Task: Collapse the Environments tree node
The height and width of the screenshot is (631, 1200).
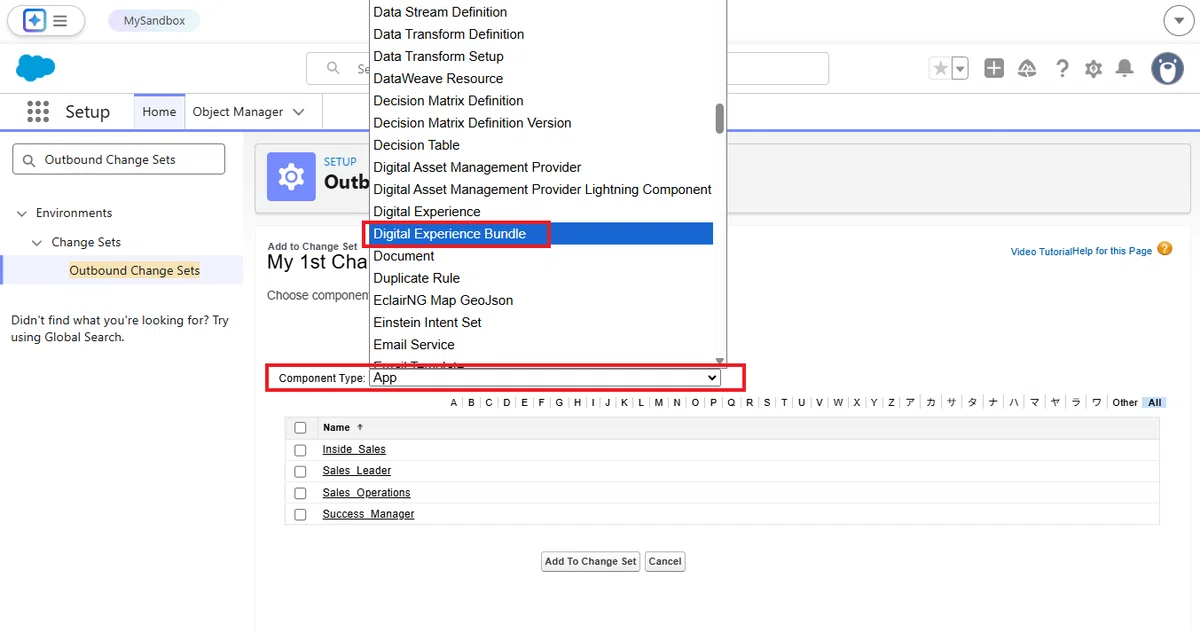Action: pos(22,213)
